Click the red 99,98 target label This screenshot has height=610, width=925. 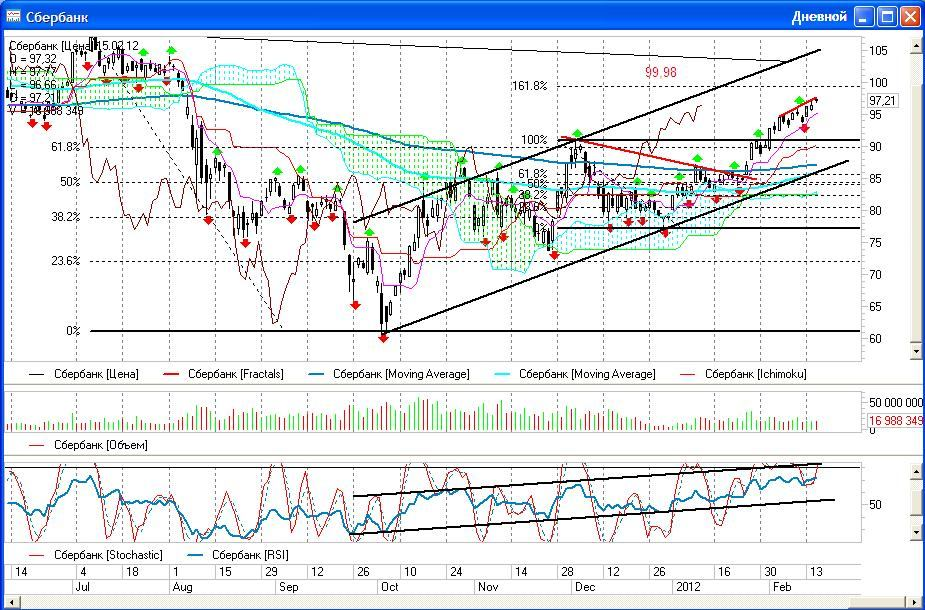[x=661, y=72]
